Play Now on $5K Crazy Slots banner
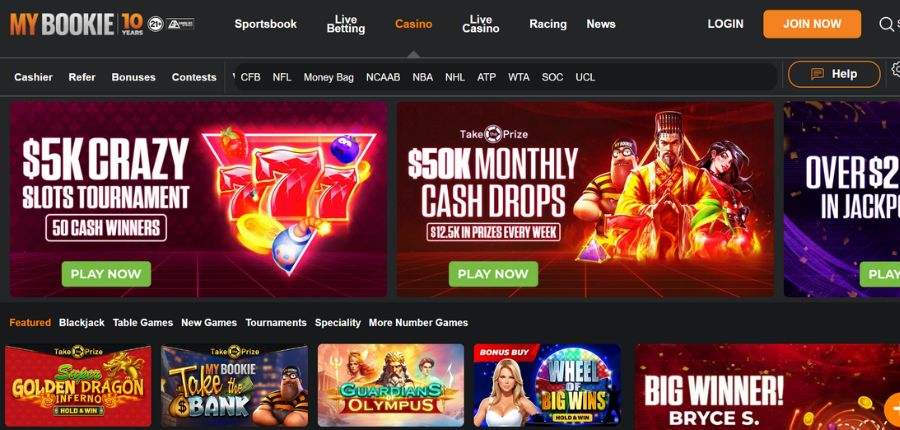 click(x=106, y=274)
